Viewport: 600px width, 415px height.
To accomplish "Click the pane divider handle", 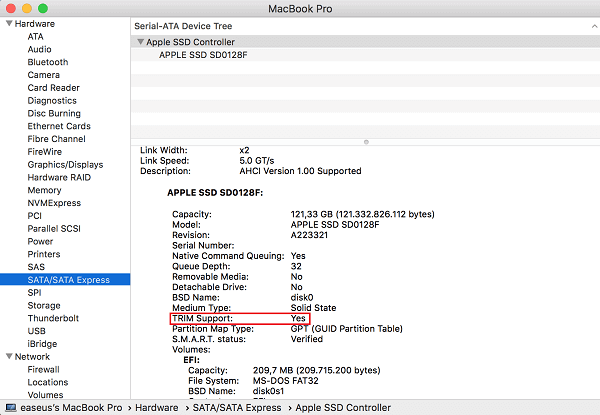I will click(365, 142).
